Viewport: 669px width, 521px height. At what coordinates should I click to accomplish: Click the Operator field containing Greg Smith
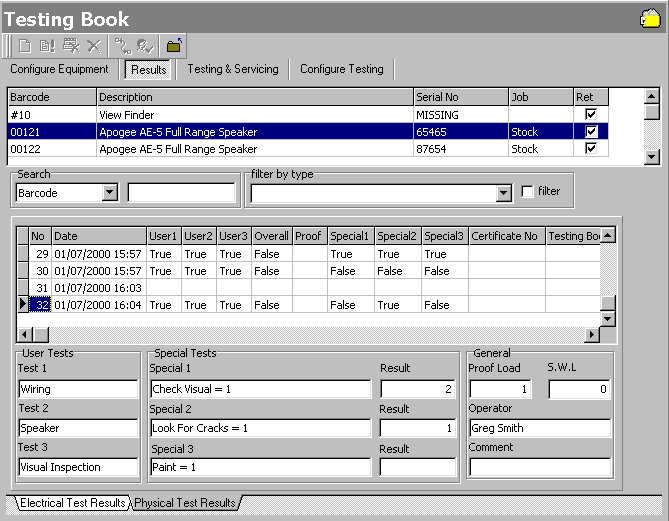click(539, 428)
